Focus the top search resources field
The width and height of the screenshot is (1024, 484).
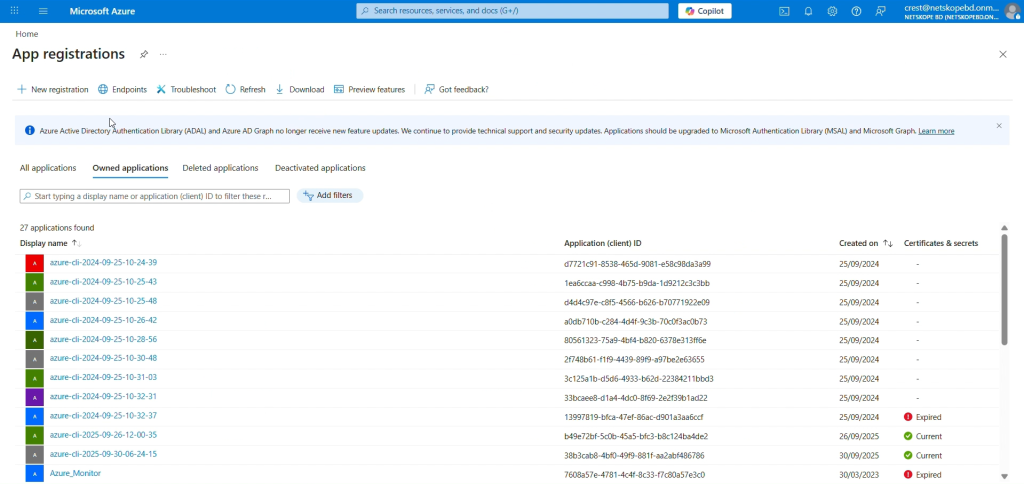pos(513,11)
